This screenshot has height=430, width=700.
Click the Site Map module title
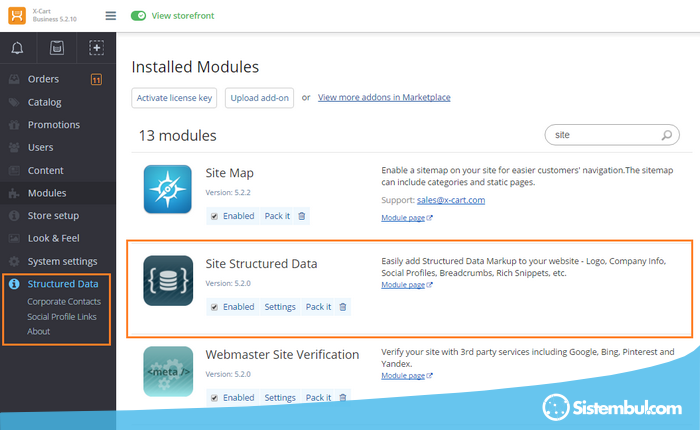pos(229,173)
